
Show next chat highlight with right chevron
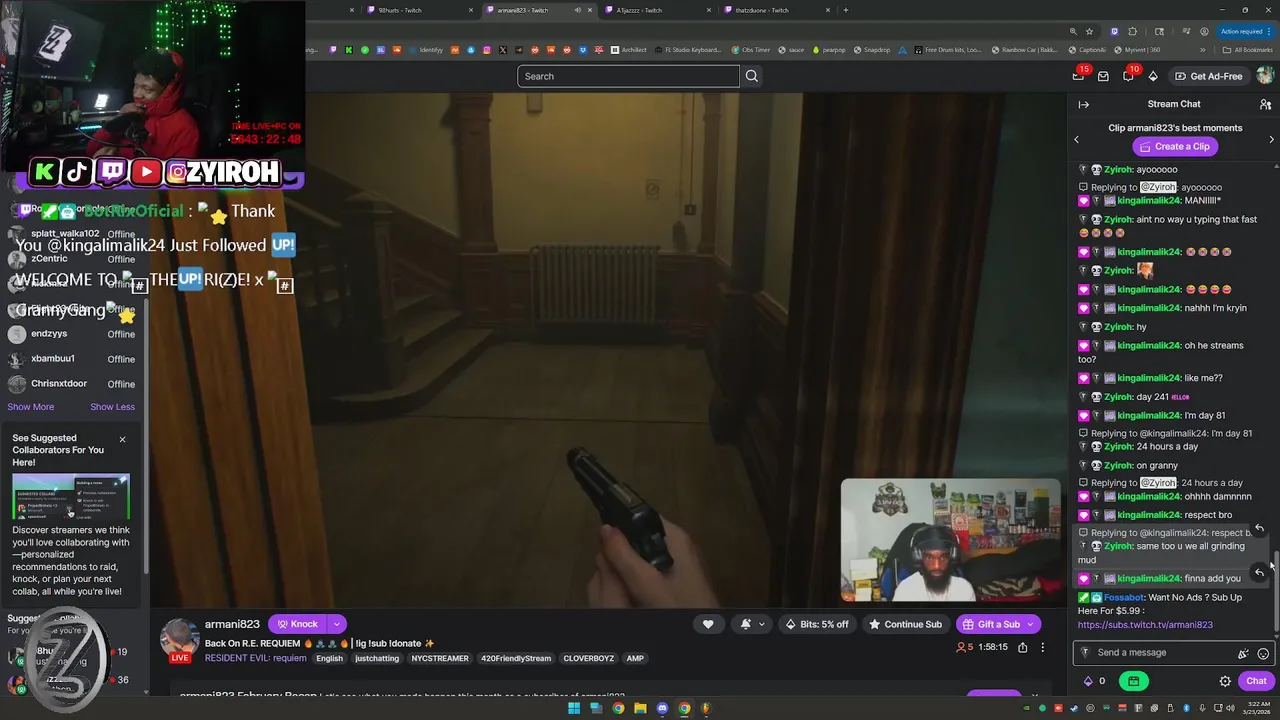tap(1271, 139)
